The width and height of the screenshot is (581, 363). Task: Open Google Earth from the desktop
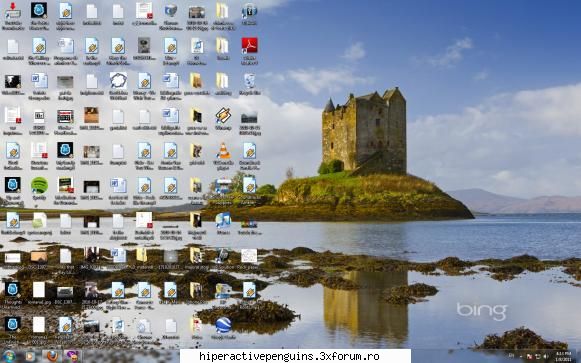223,324
